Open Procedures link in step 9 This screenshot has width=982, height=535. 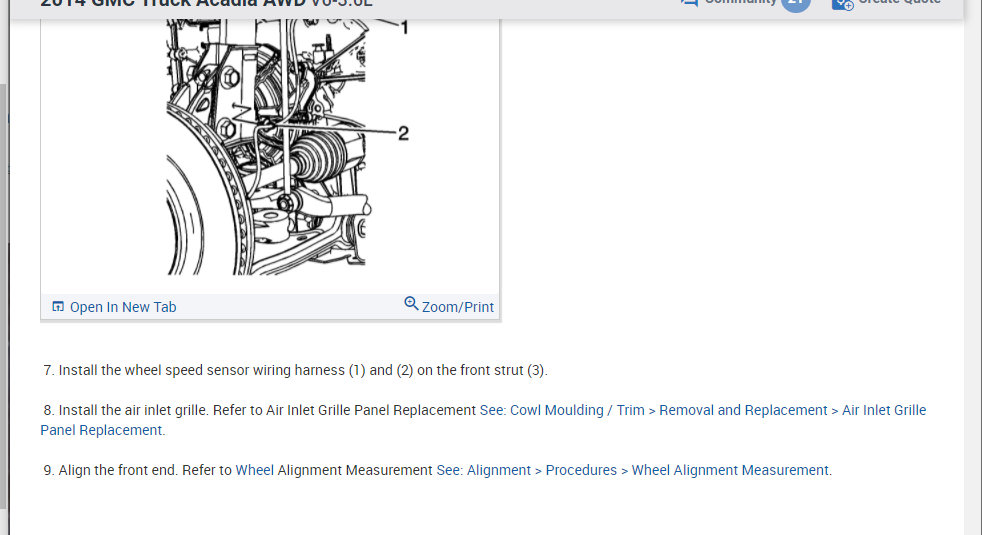[581, 470]
